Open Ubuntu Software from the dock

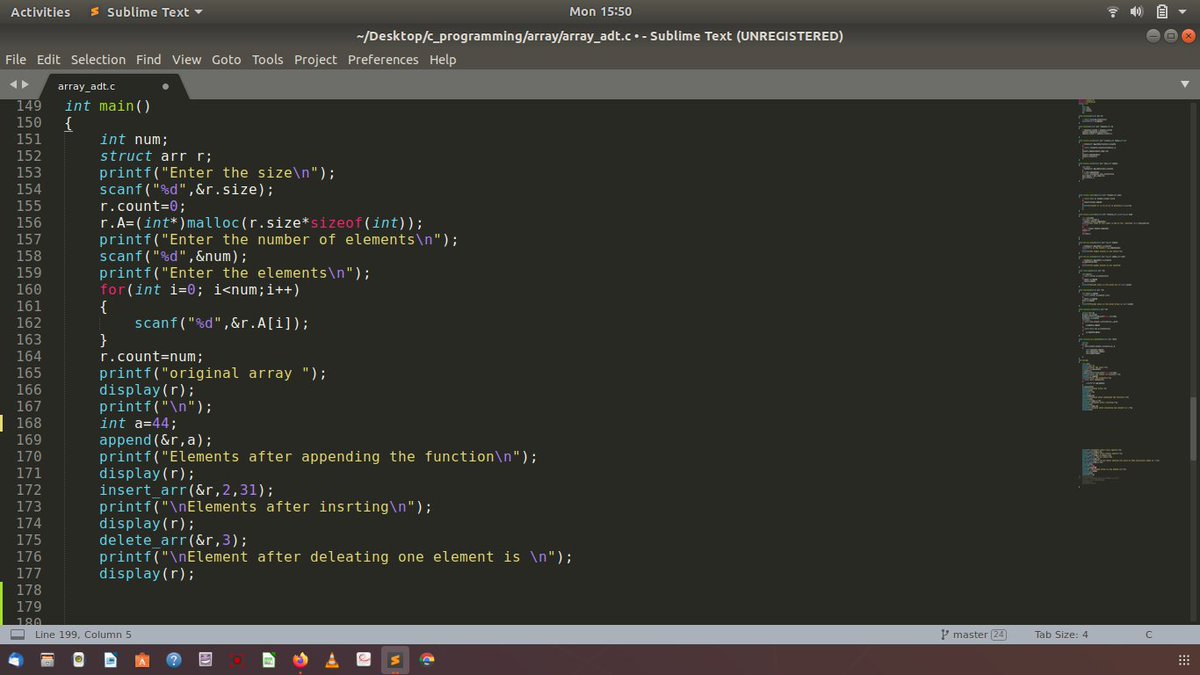(142, 660)
